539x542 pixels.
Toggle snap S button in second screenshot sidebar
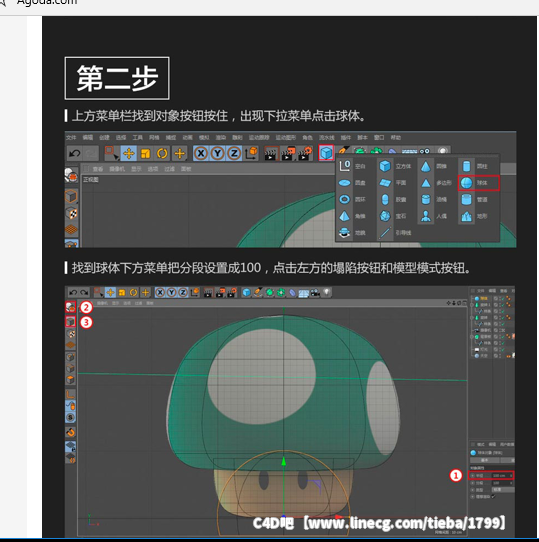click(71, 417)
